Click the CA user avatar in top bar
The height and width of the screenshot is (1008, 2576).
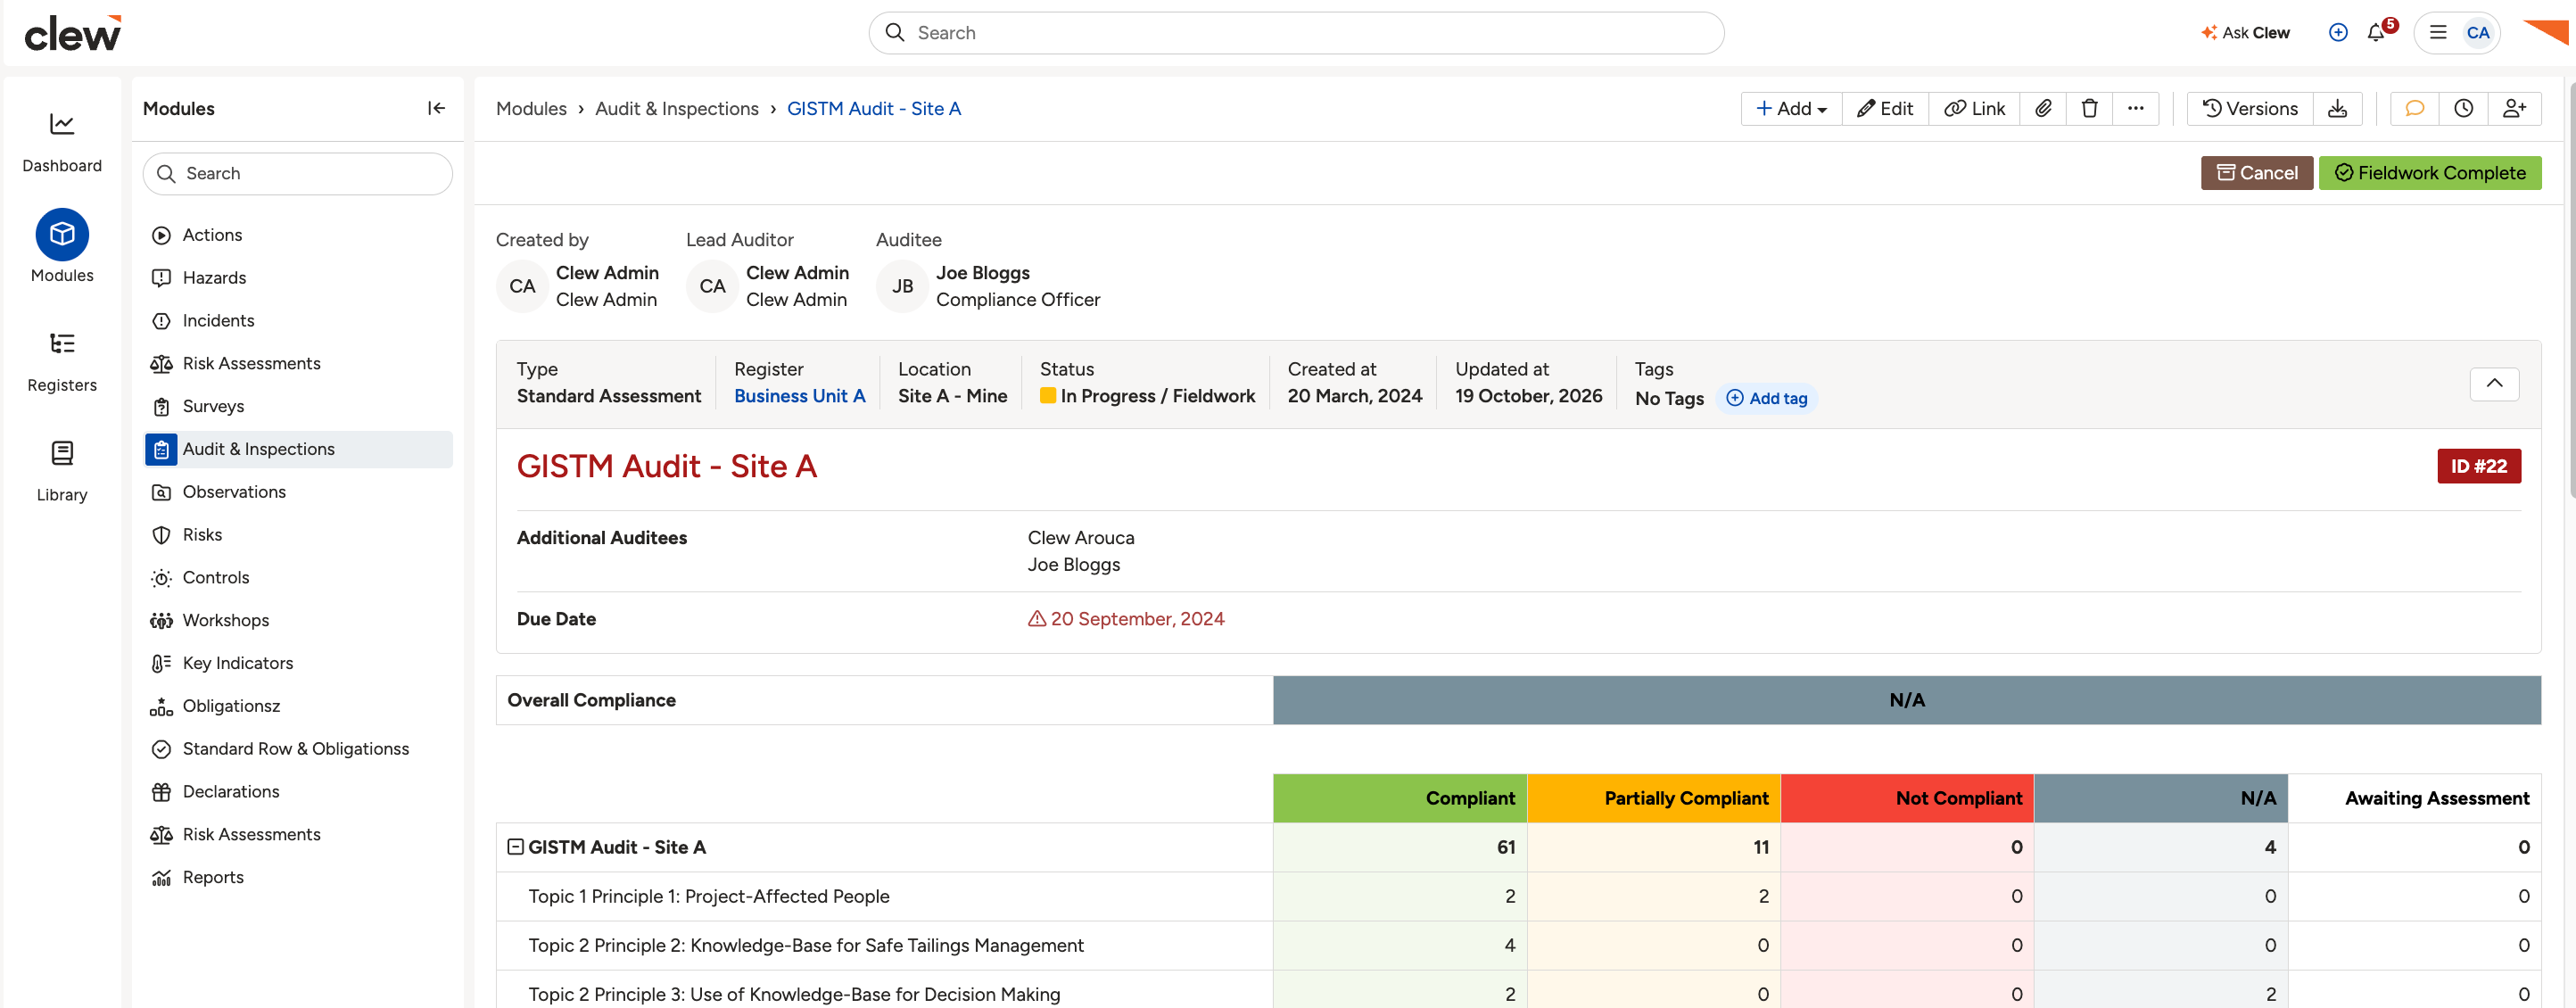(2478, 32)
